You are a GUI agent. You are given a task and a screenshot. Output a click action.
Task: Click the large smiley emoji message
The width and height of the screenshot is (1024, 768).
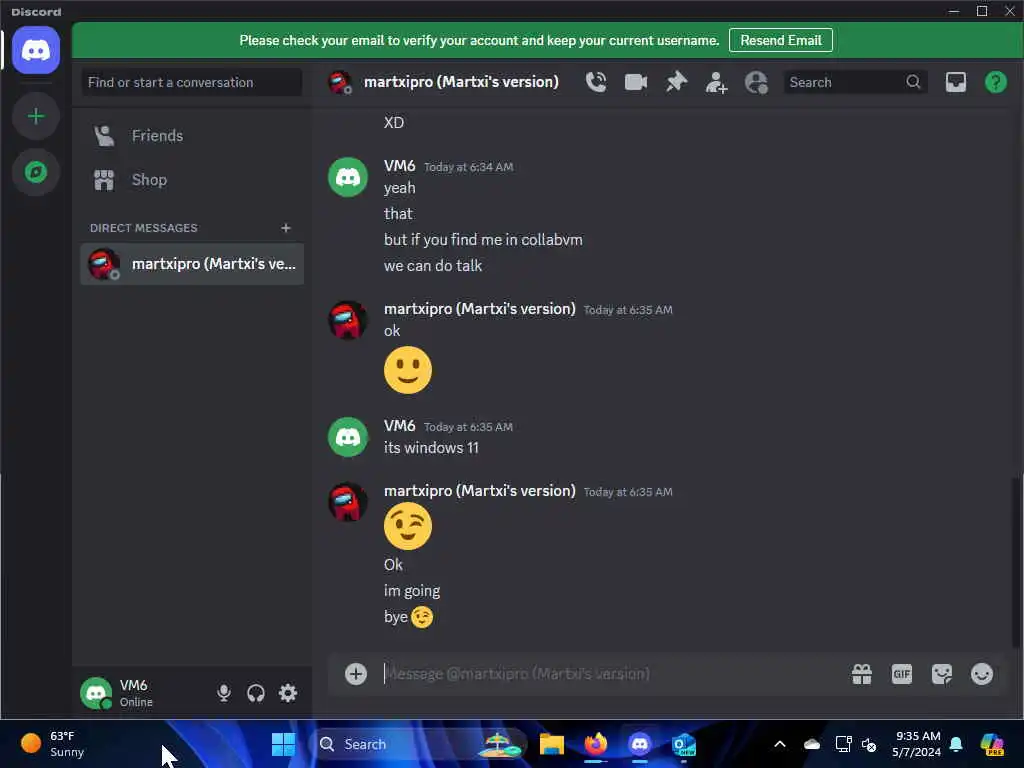tap(408, 370)
